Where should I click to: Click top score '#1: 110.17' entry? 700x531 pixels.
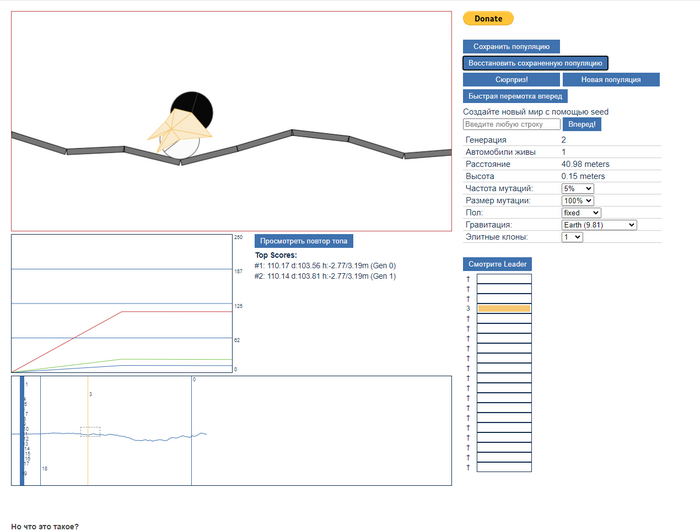click(x=325, y=266)
